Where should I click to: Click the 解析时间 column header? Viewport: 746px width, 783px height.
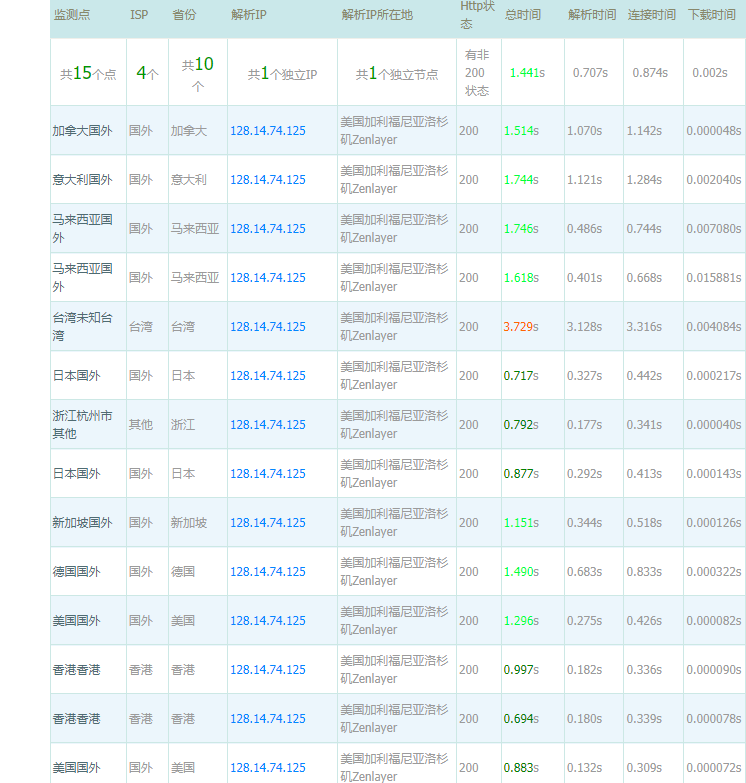point(592,16)
